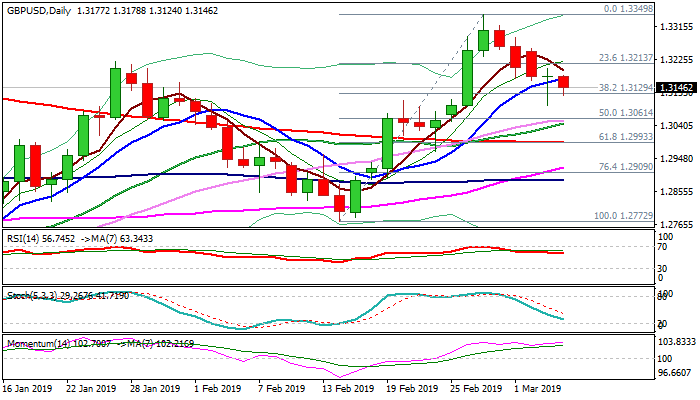Select the 1 Feb 2019 date marker
This screenshot has width=700, height=400.
216,388
